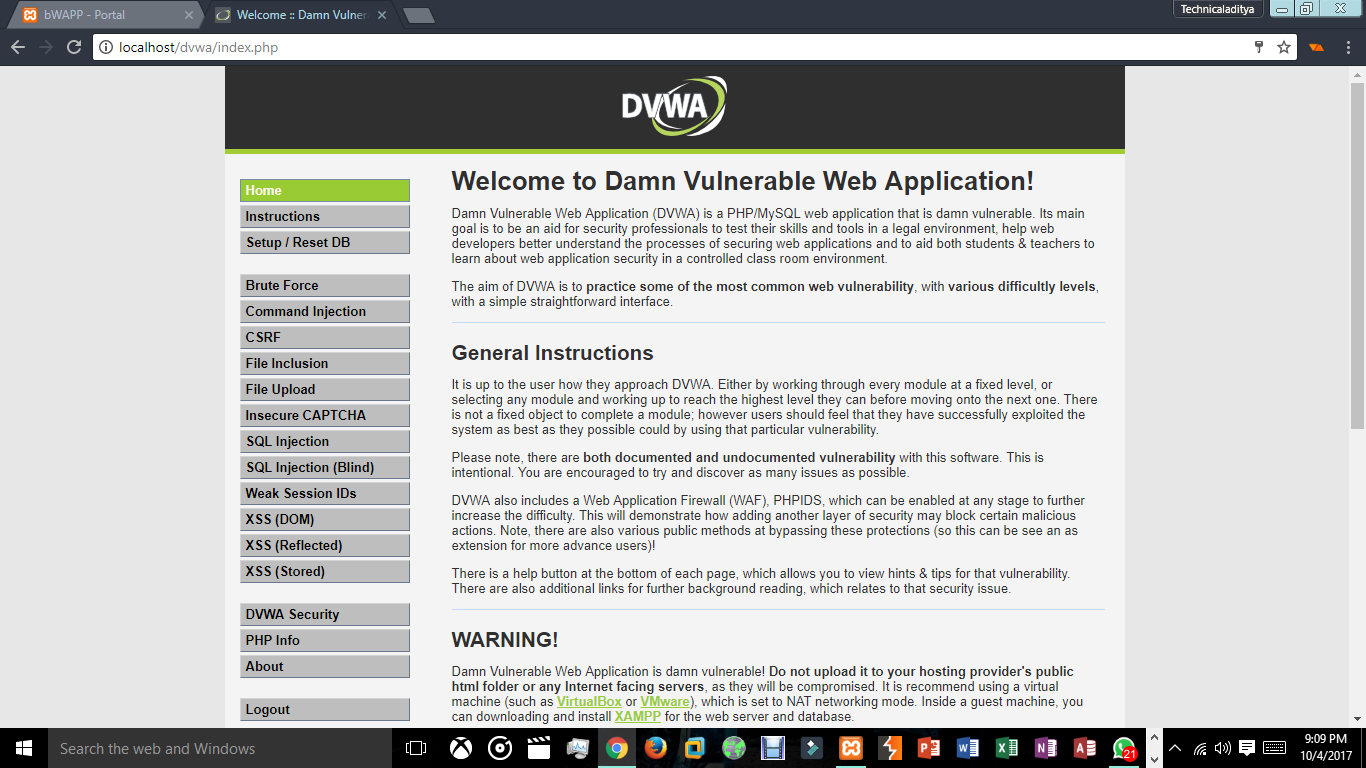Open Task View on the taskbar
The image size is (1366, 768).
[416, 748]
